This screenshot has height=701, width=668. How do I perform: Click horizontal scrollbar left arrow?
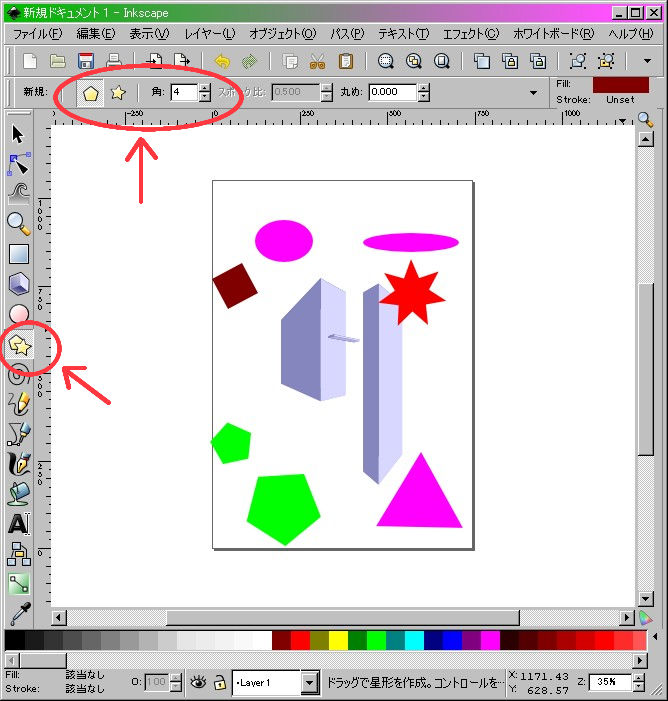point(59,618)
